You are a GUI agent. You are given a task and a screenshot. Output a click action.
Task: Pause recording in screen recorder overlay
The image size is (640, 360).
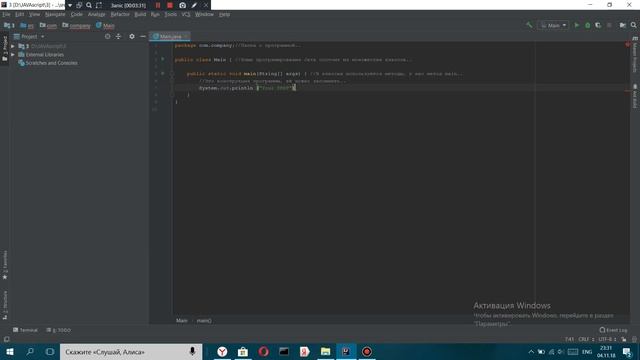pyautogui.click(x=158, y=5)
